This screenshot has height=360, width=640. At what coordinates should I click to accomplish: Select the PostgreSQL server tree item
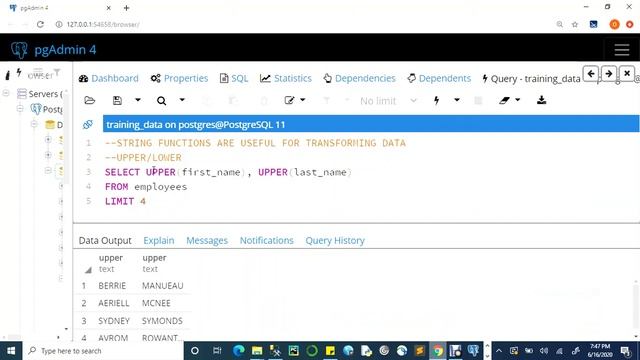47,109
